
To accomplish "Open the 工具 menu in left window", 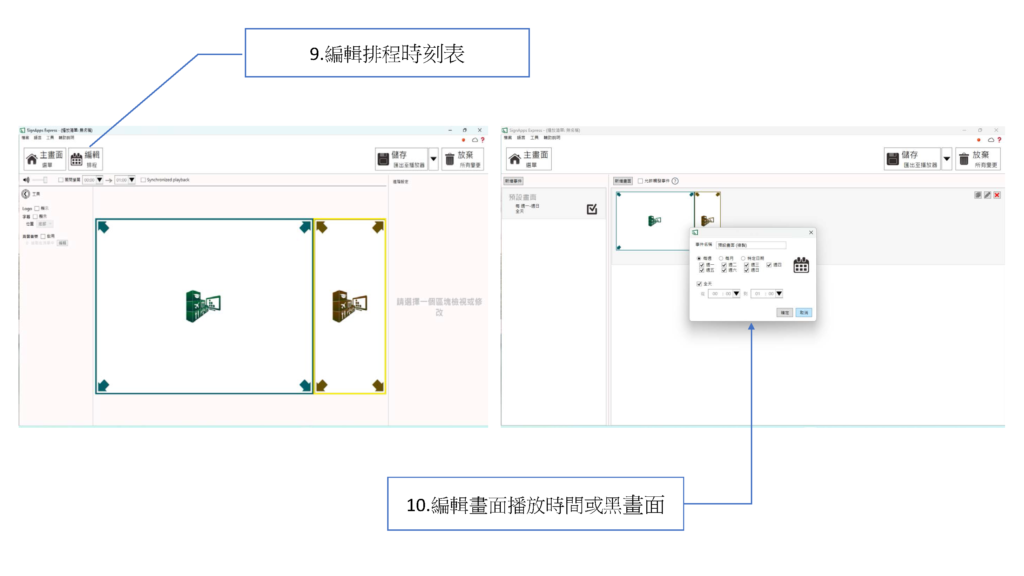I will pyautogui.click(x=52, y=137).
